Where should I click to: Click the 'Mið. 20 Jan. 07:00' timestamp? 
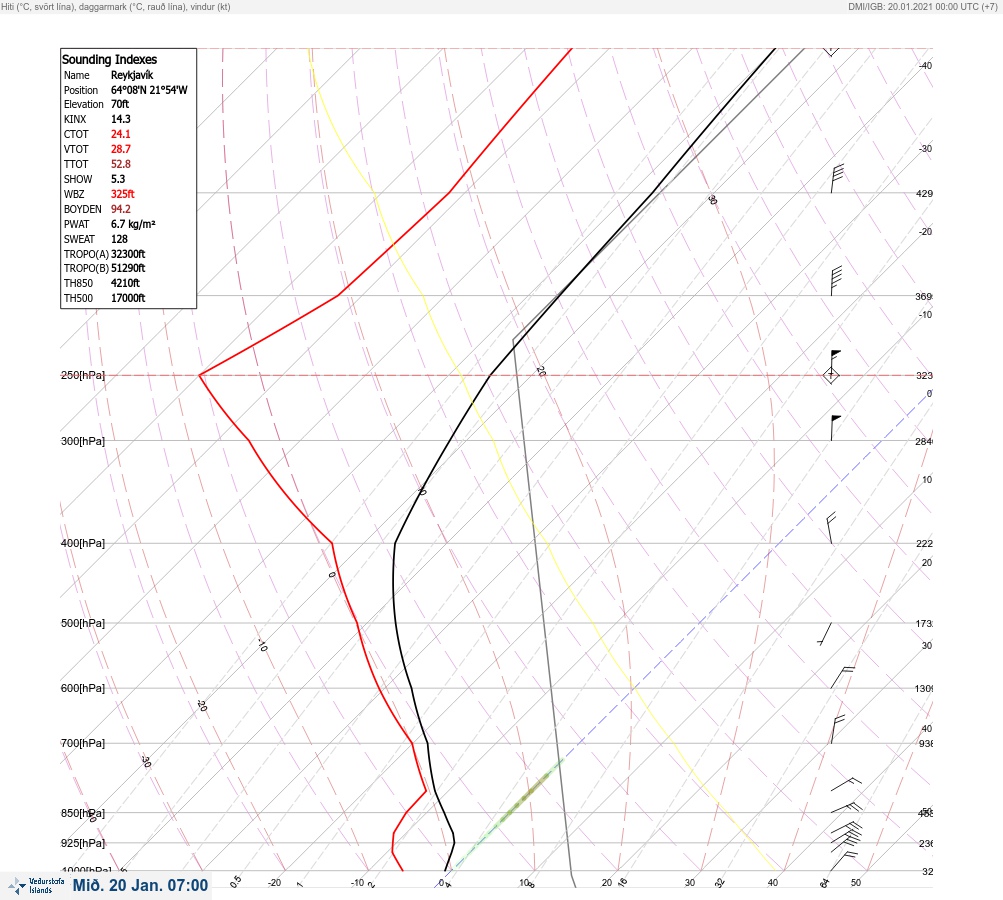coord(140,885)
